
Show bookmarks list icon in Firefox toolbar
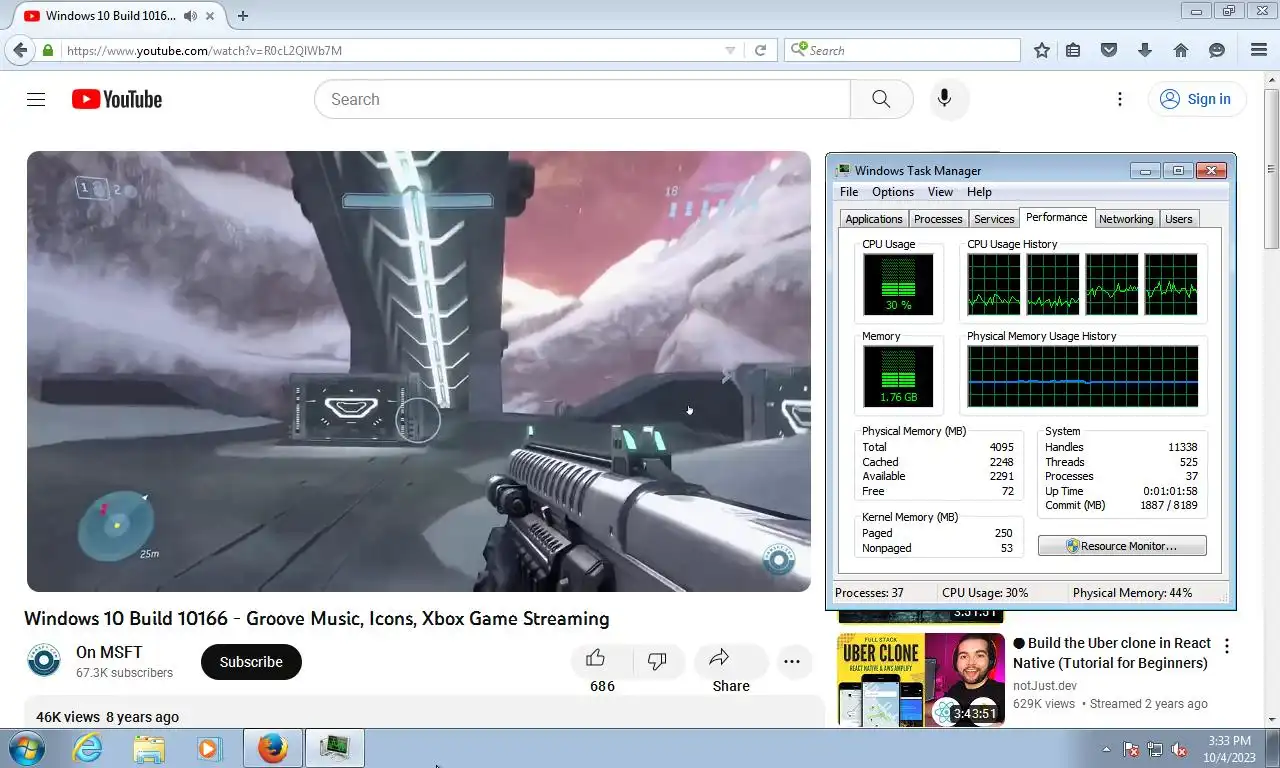(1073, 50)
